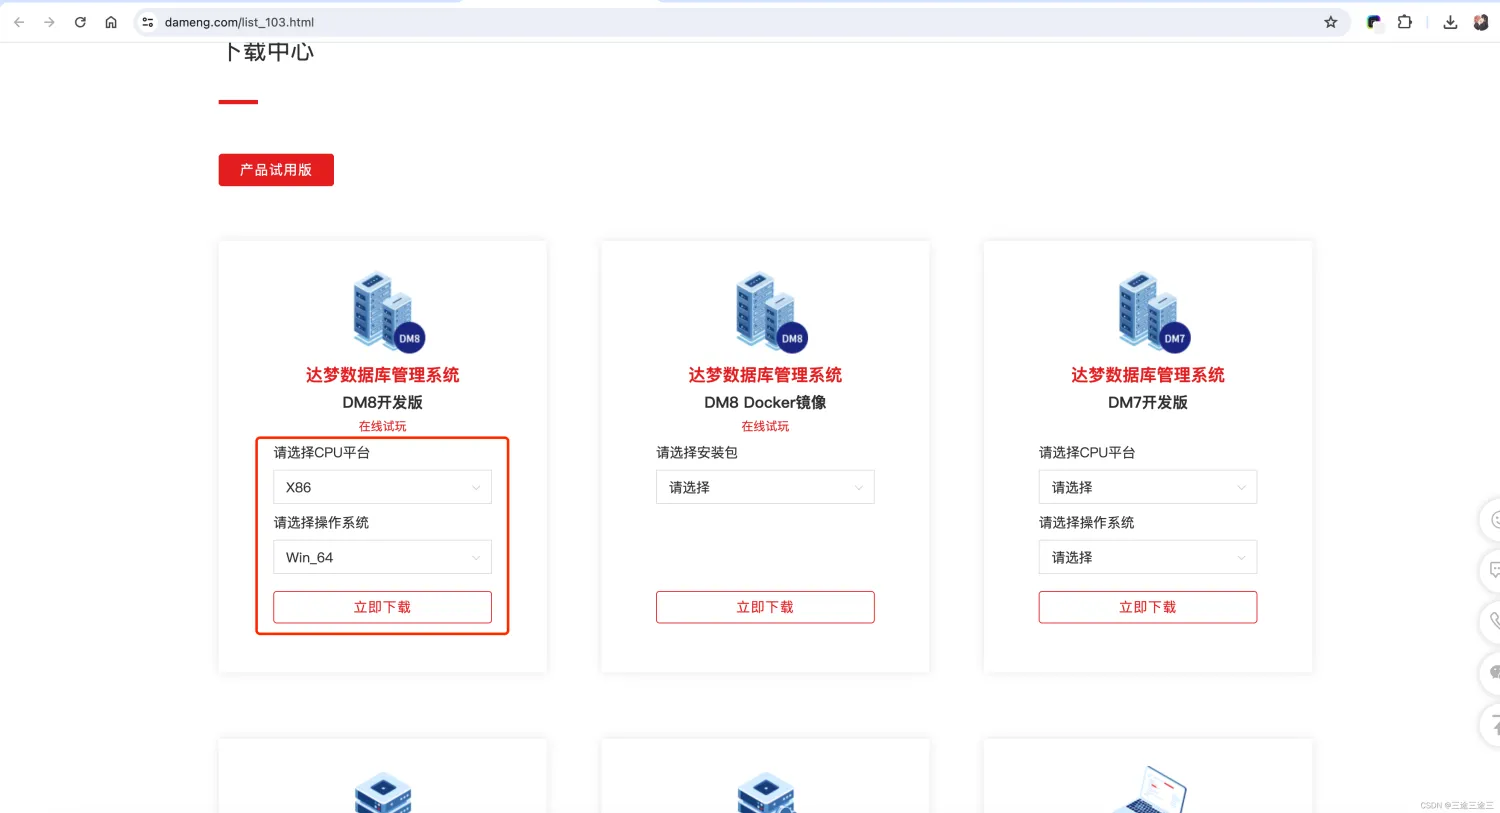Open the smiley customer service icon
The width and height of the screenshot is (1500, 813).
pos(1493,520)
